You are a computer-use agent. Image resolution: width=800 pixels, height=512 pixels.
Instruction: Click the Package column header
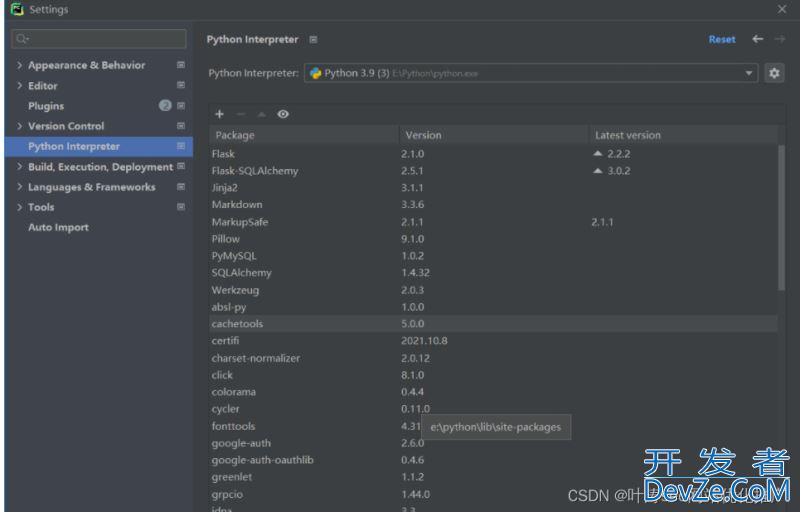point(304,135)
